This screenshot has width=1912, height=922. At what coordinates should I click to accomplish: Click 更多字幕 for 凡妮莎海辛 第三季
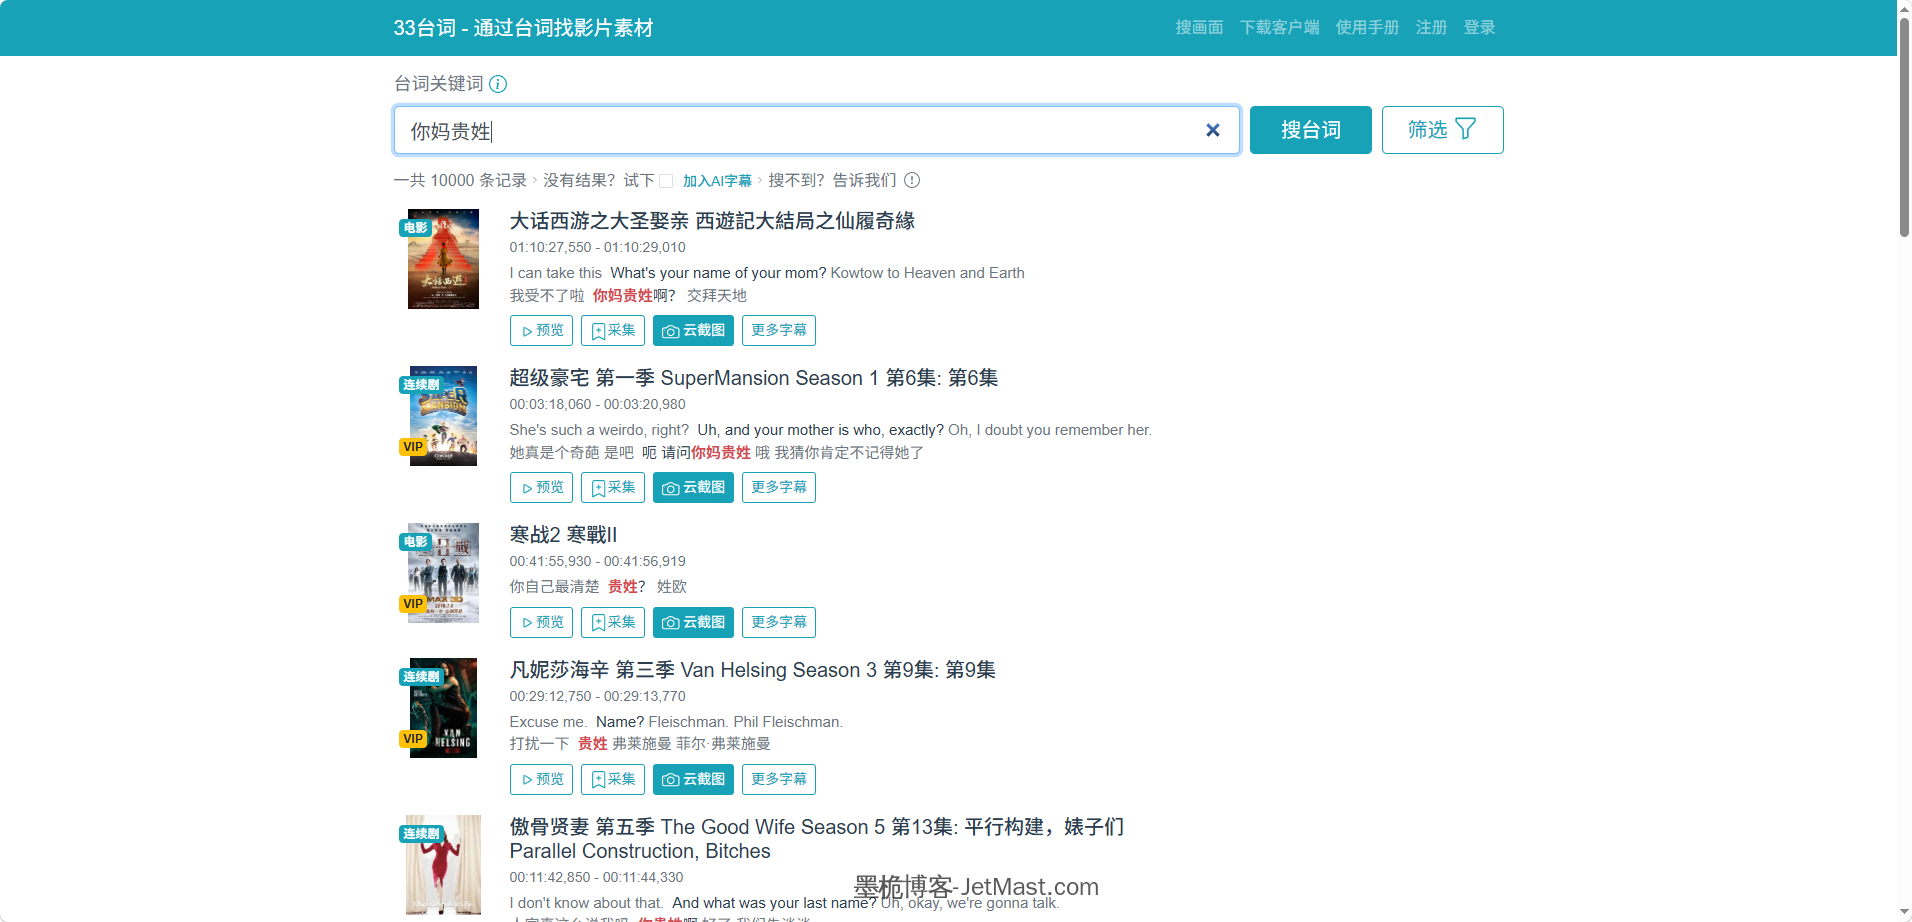778,779
